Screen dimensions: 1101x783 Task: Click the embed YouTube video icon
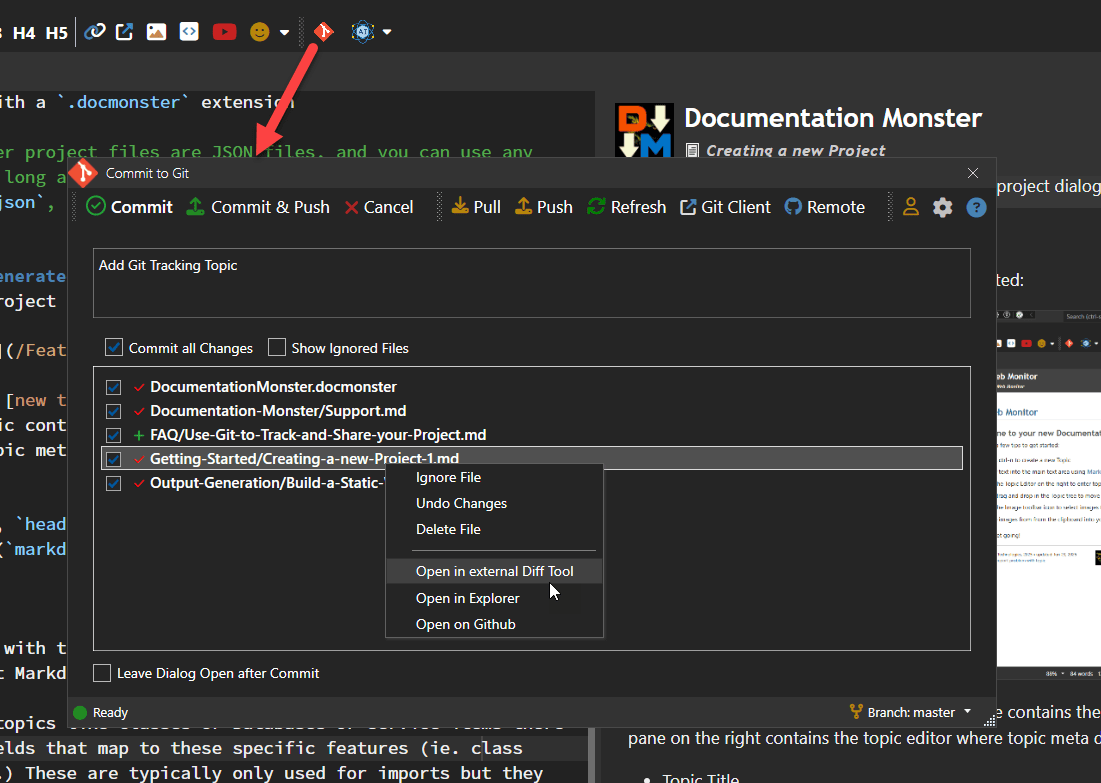tap(224, 31)
